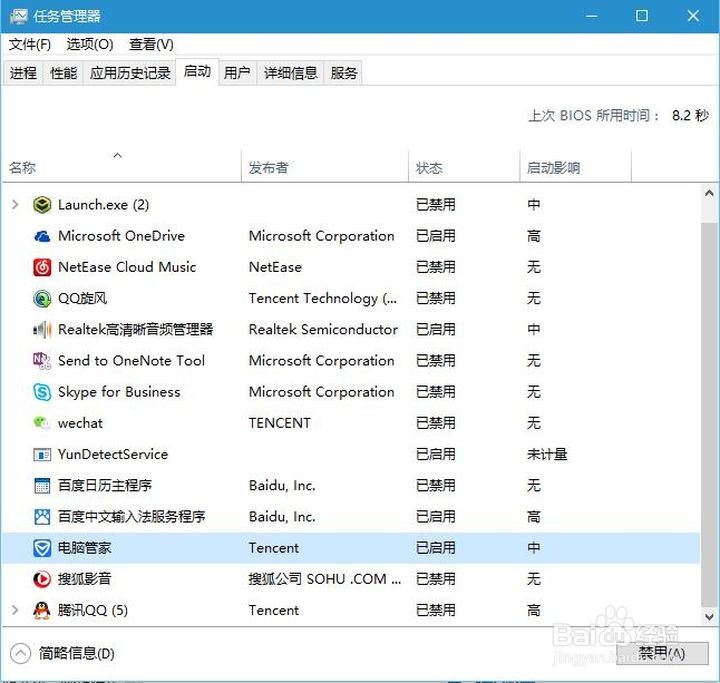Click the 百度日历主程序 calendar icon
The image size is (720, 683).
(x=42, y=485)
